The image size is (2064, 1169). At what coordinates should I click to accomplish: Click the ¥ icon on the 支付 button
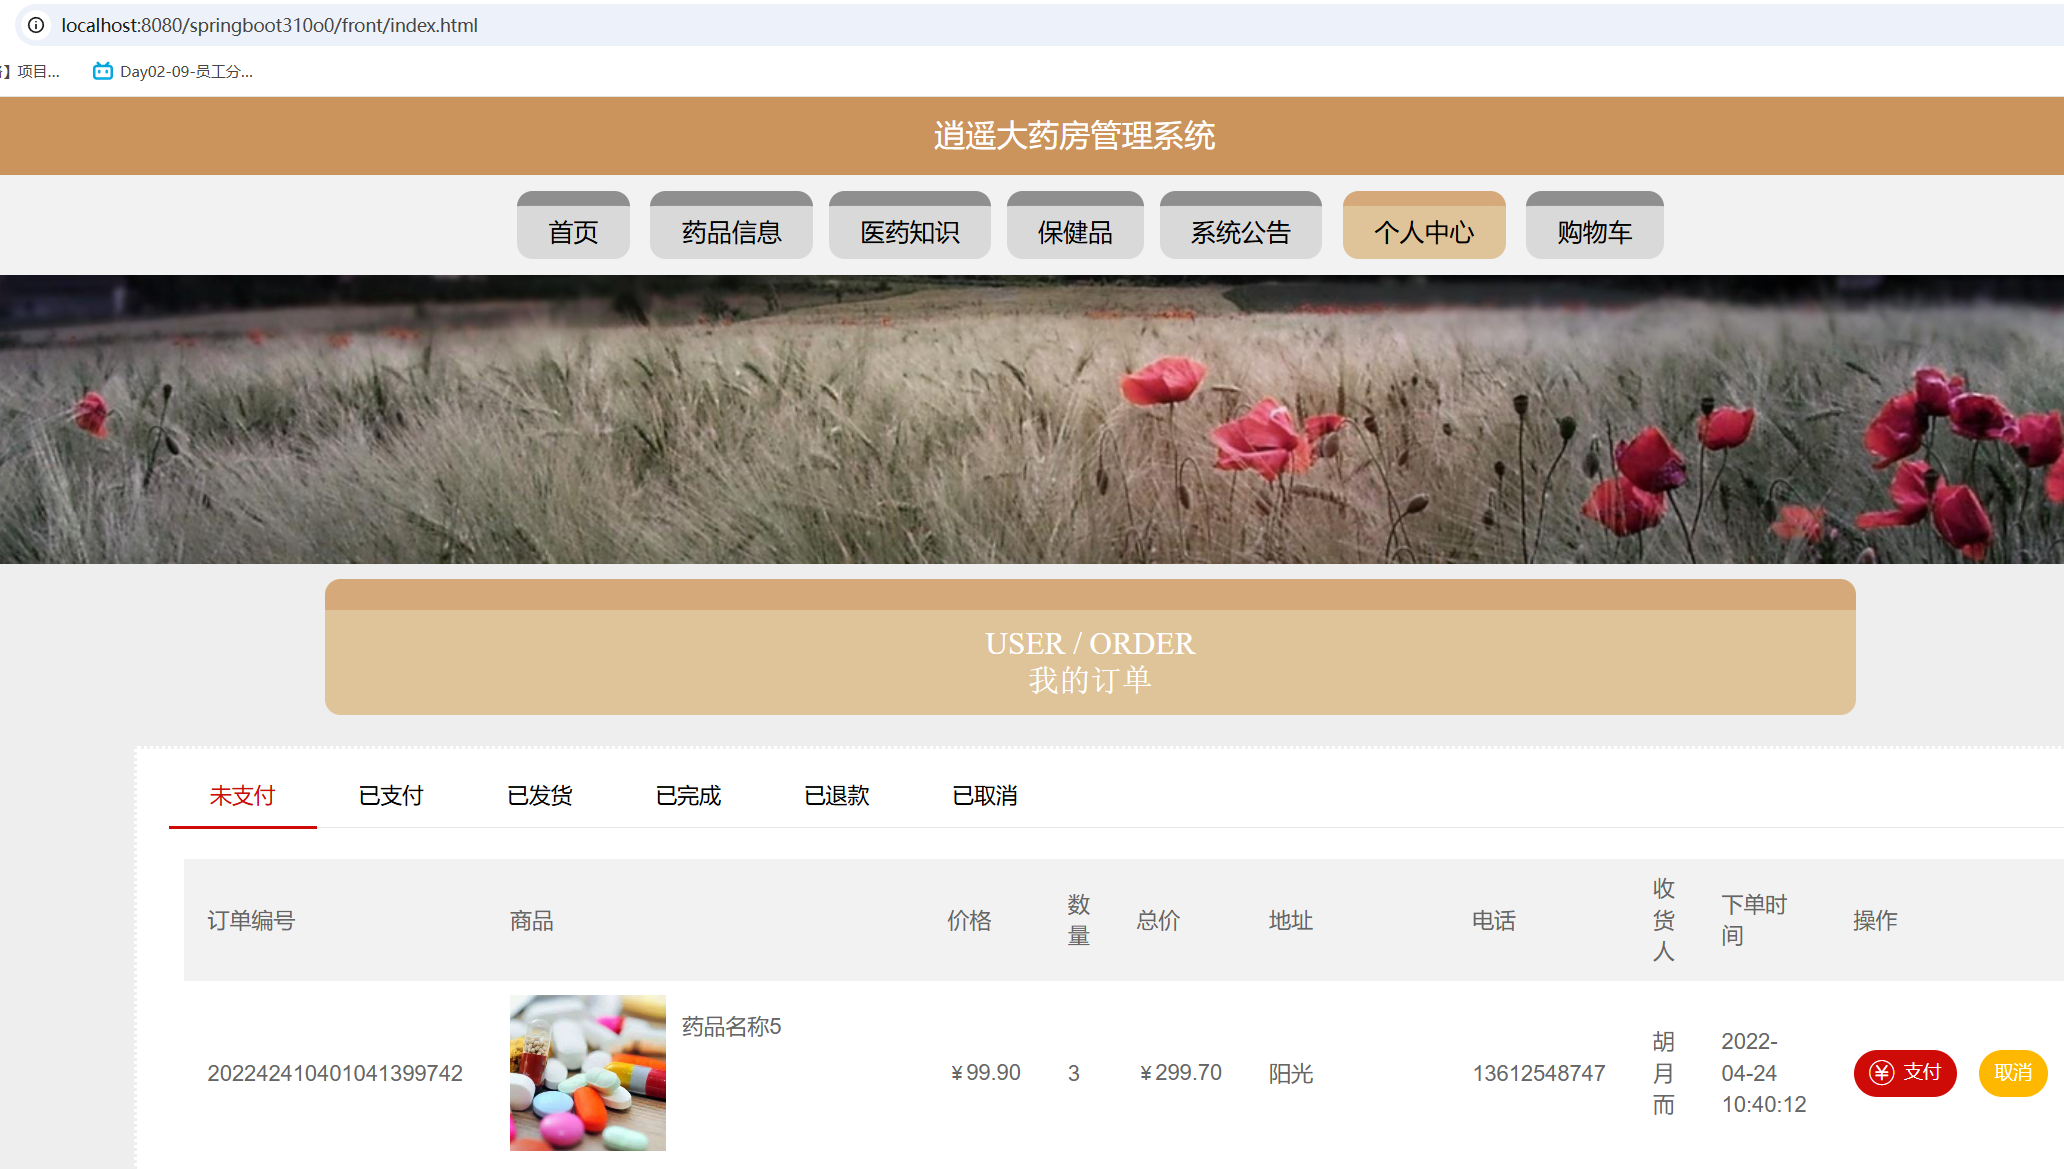(1881, 1073)
